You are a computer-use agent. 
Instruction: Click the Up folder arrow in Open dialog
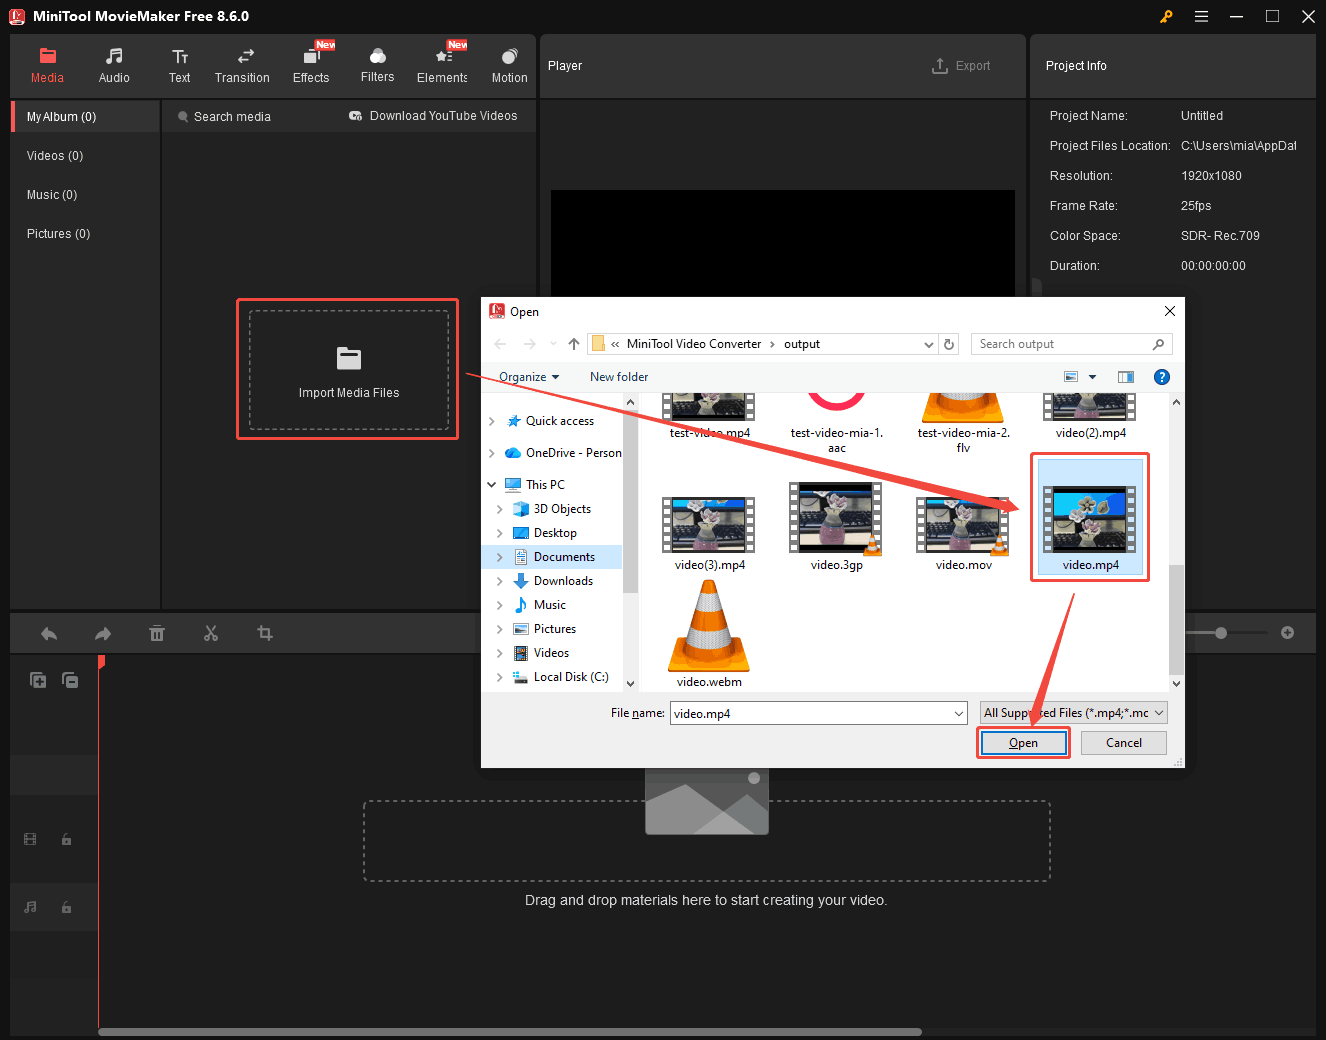574,344
